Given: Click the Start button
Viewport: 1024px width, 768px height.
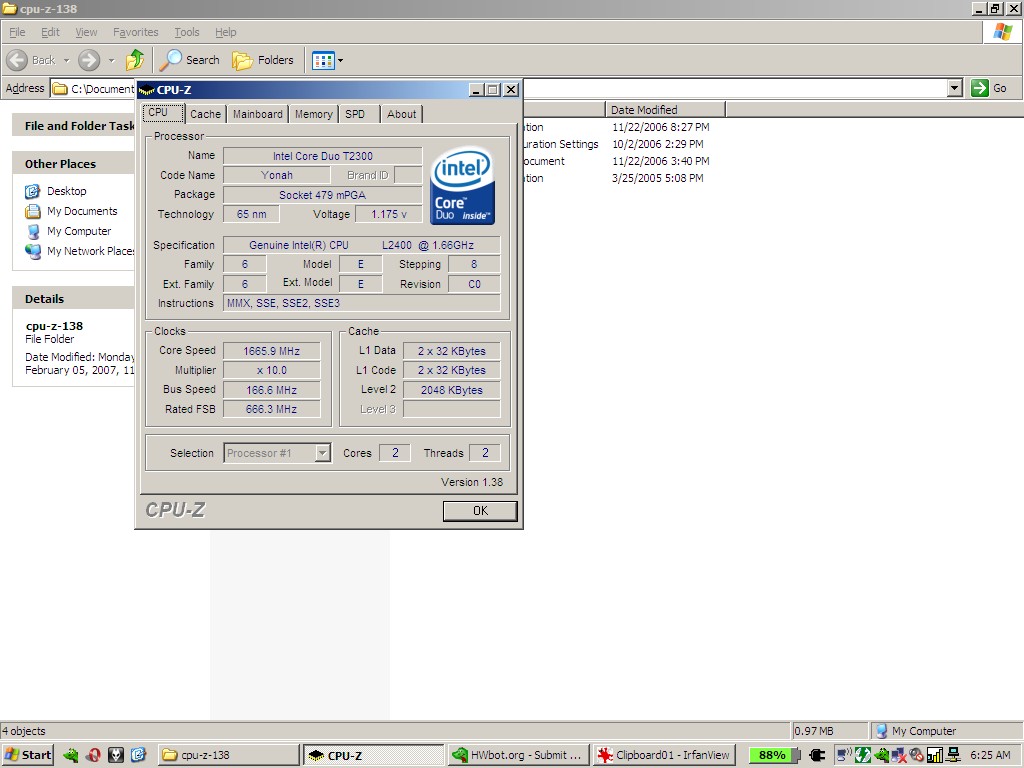Looking at the screenshot, I should tap(27, 755).
